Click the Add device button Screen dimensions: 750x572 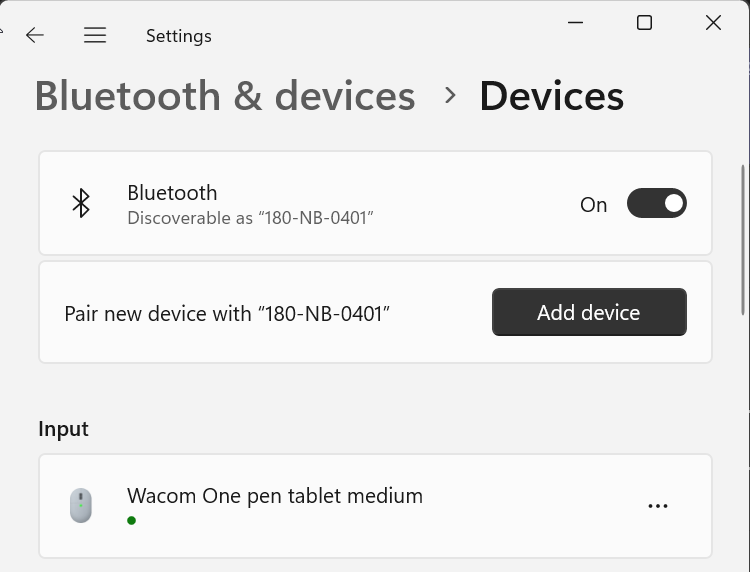(x=589, y=312)
